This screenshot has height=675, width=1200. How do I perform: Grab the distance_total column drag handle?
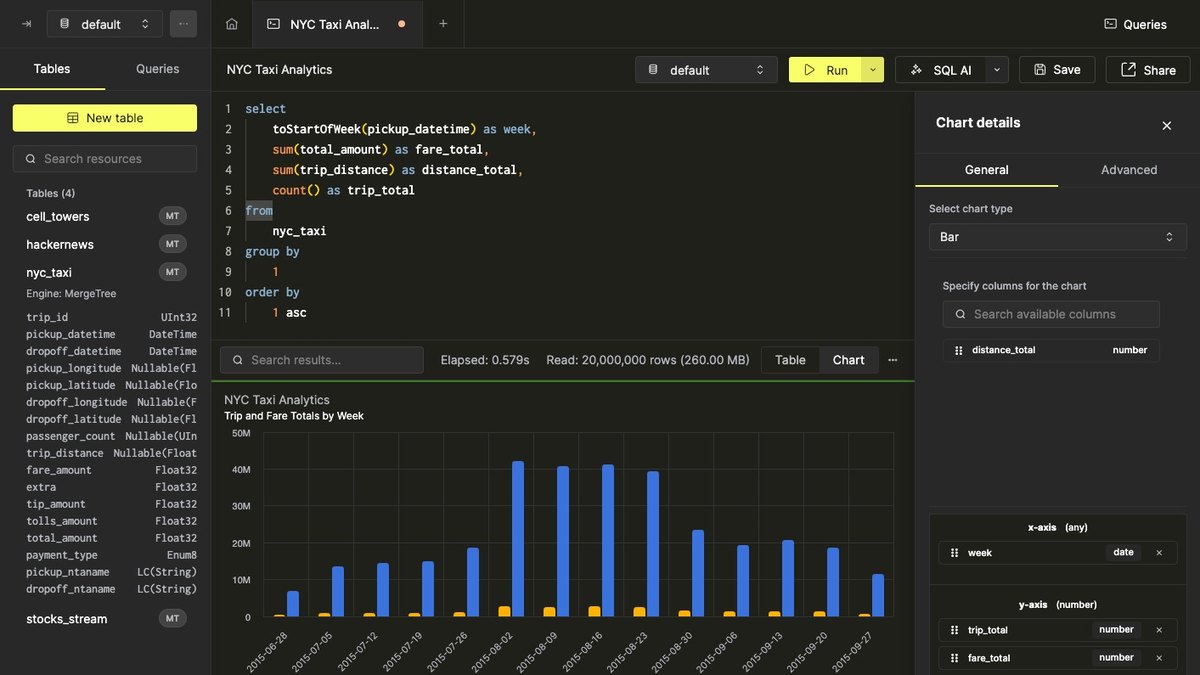click(958, 350)
